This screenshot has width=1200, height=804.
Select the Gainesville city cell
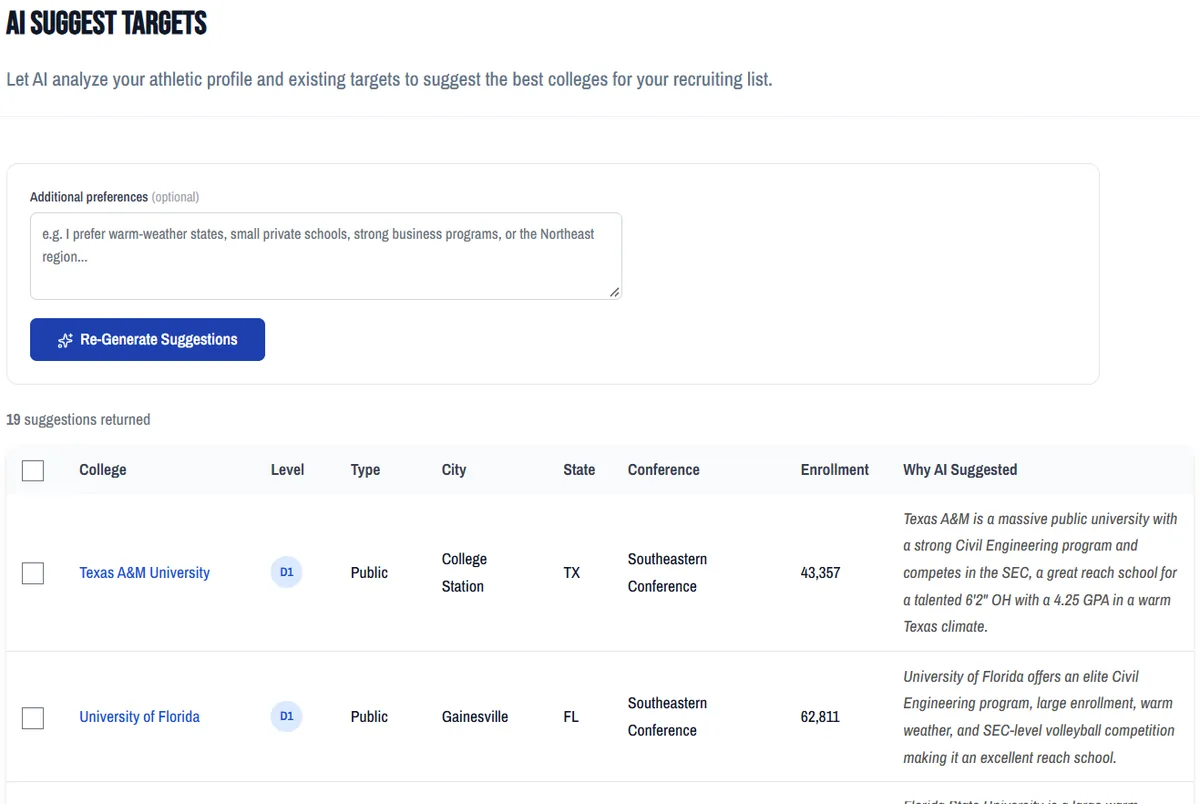click(x=475, y=717)
